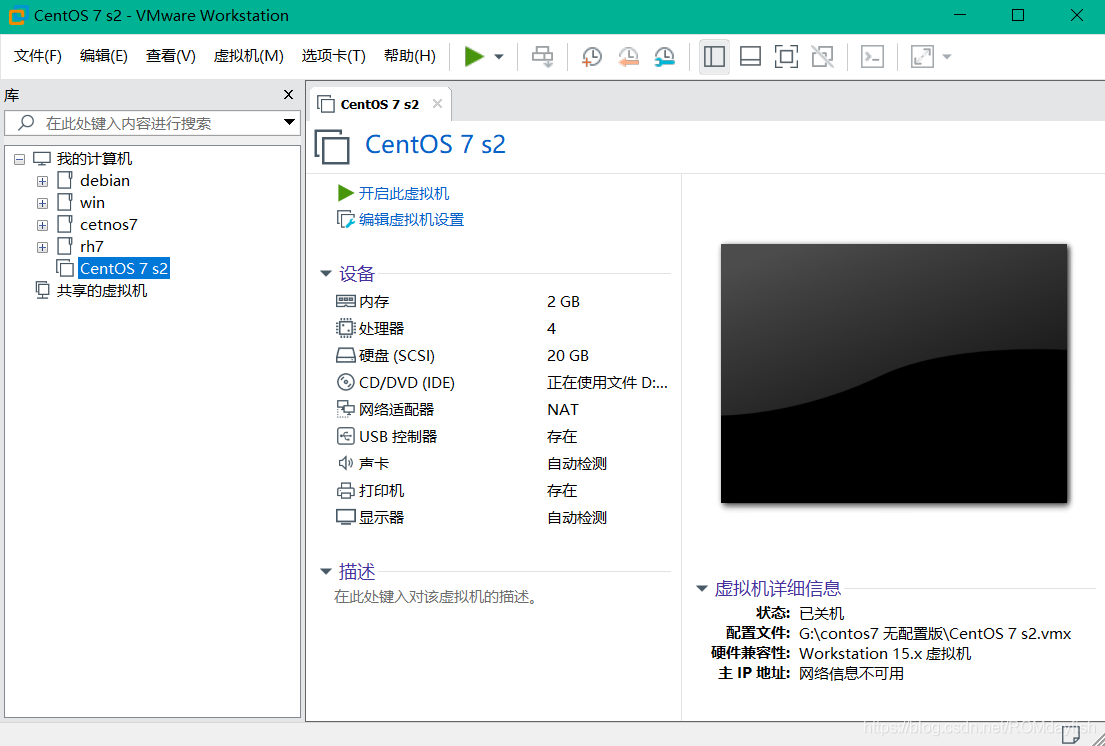This screenshot has width=1105, height=746.
Task: Collapse the 设备 section
Action: [325, 273]
